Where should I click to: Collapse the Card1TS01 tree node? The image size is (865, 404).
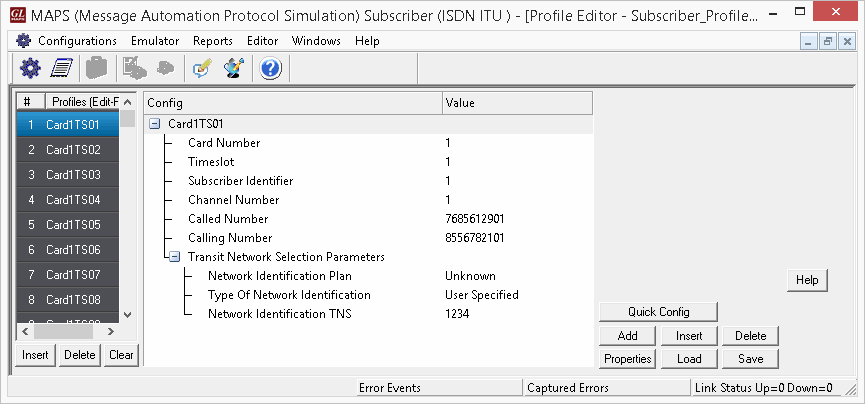154,124
